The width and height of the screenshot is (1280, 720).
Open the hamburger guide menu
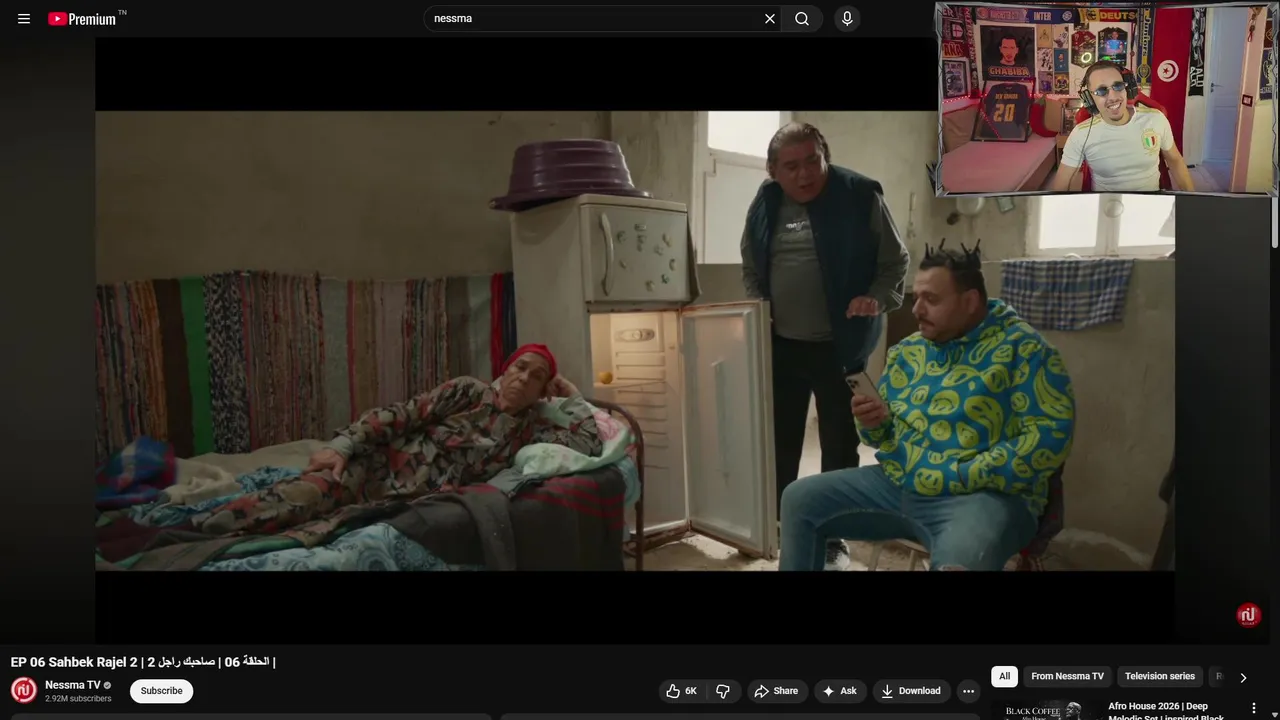coord(24,19)
